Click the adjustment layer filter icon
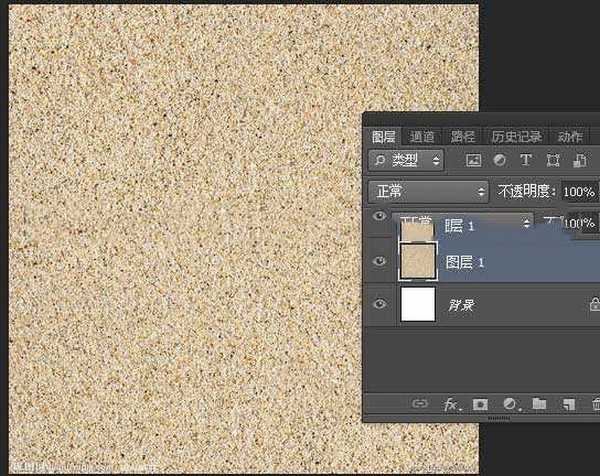 coord(499,160)
